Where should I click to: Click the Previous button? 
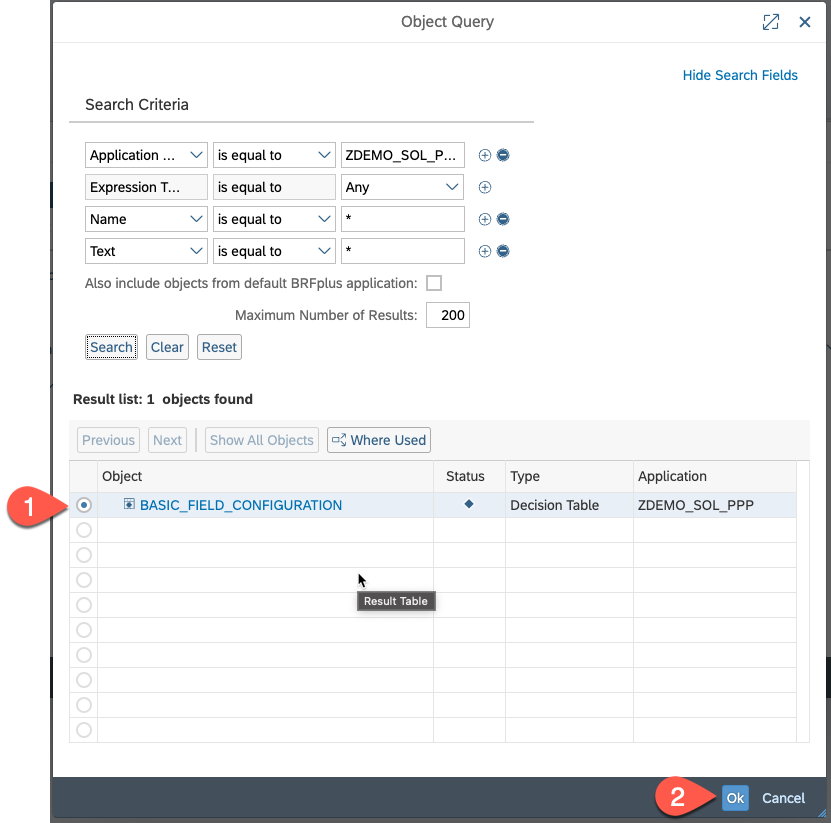(108, 440)
